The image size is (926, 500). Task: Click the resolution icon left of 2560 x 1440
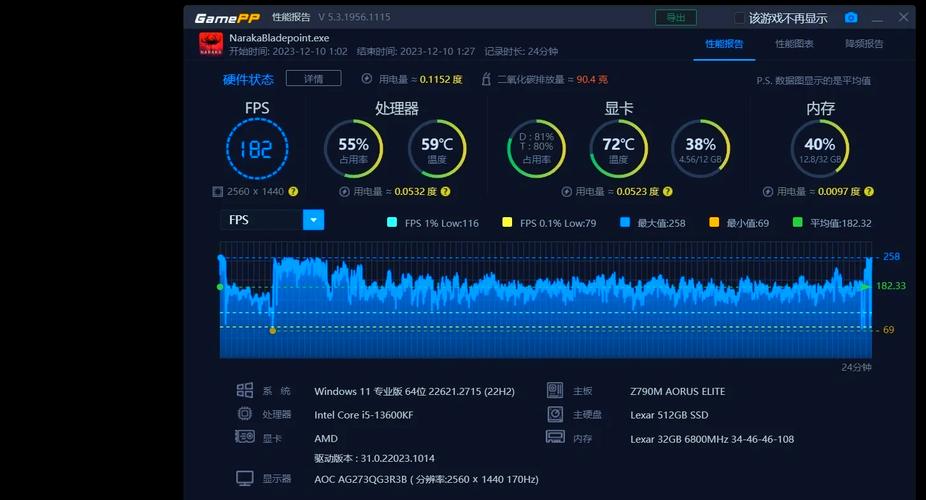(x=217, y=191)
